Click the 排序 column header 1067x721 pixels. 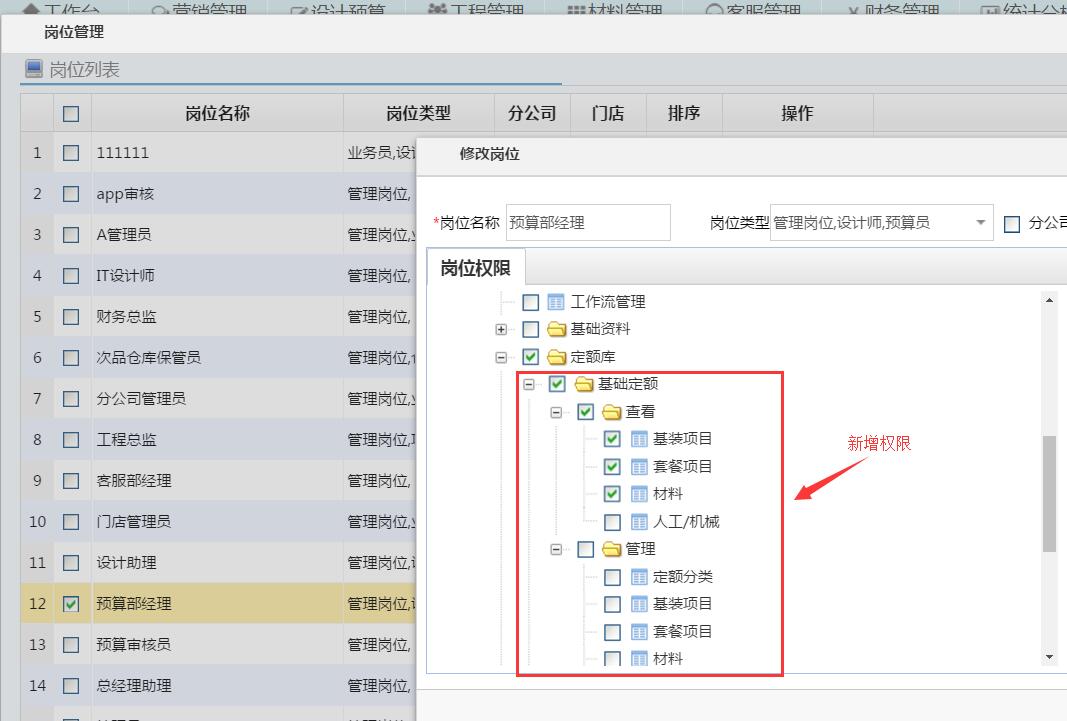point(684,113)
